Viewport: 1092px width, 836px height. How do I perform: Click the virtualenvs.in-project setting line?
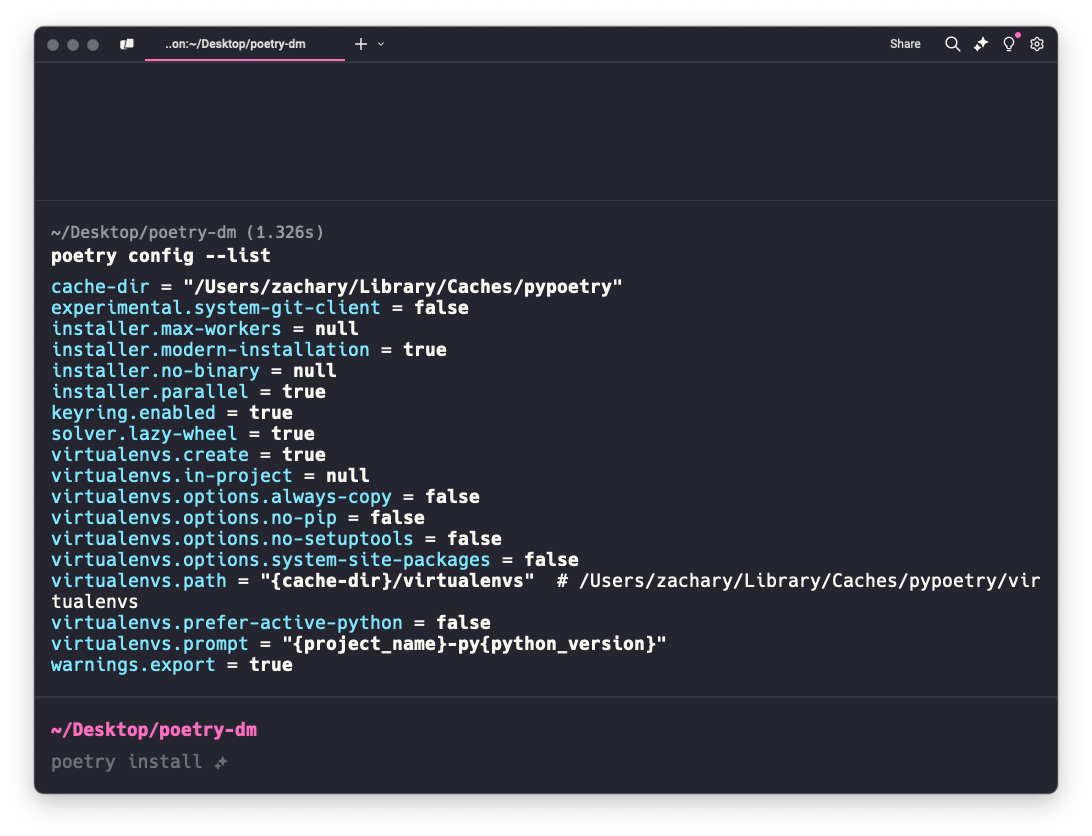click(x=210, y=476)
